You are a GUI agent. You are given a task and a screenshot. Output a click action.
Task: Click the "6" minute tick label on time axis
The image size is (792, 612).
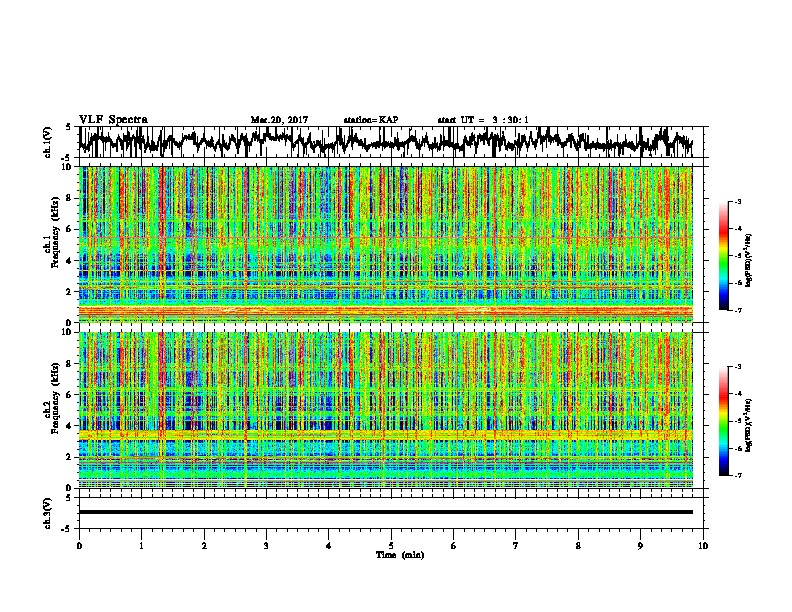click(454, 546)
